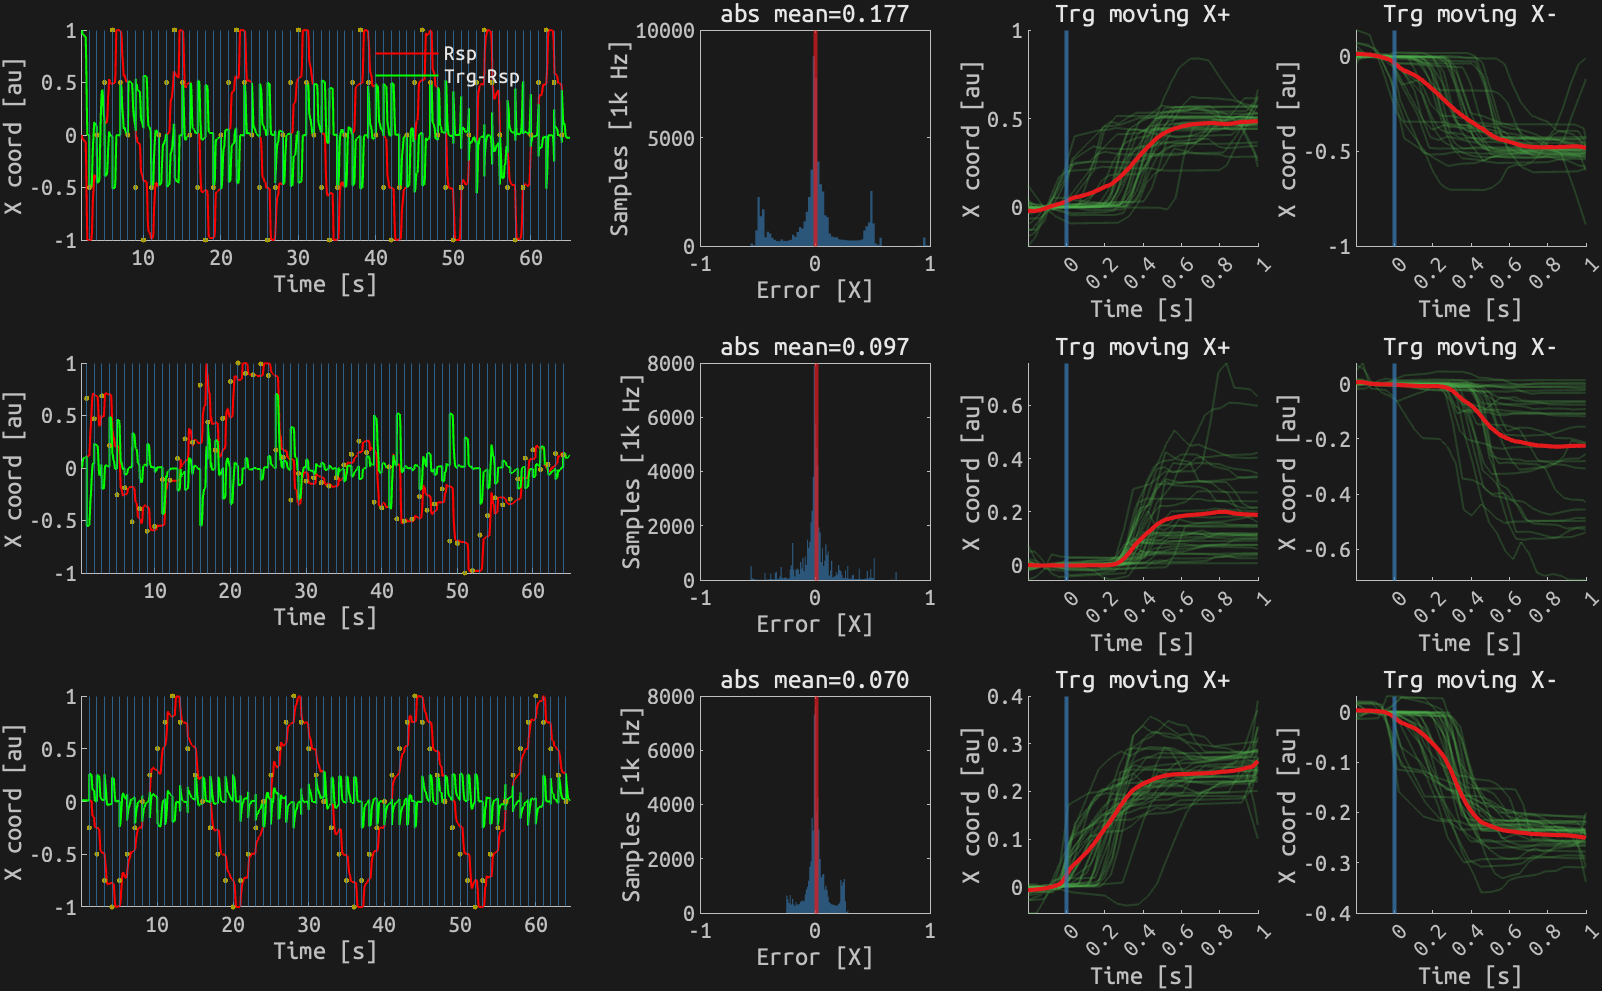Click the Error [X] axis label under the middle histogram

[816, 624]
